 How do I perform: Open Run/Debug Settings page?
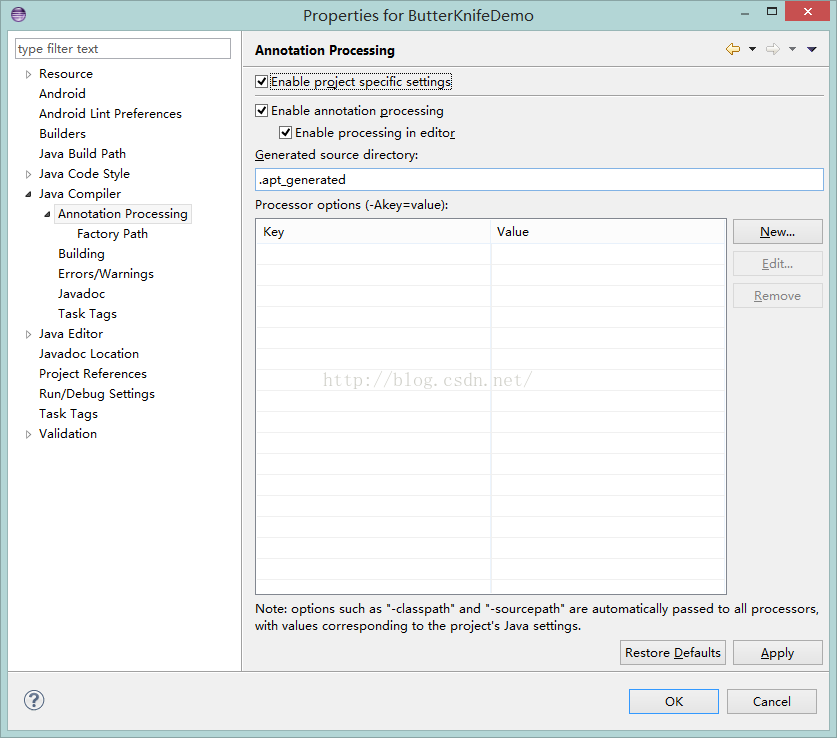click(x=97, y=394)
